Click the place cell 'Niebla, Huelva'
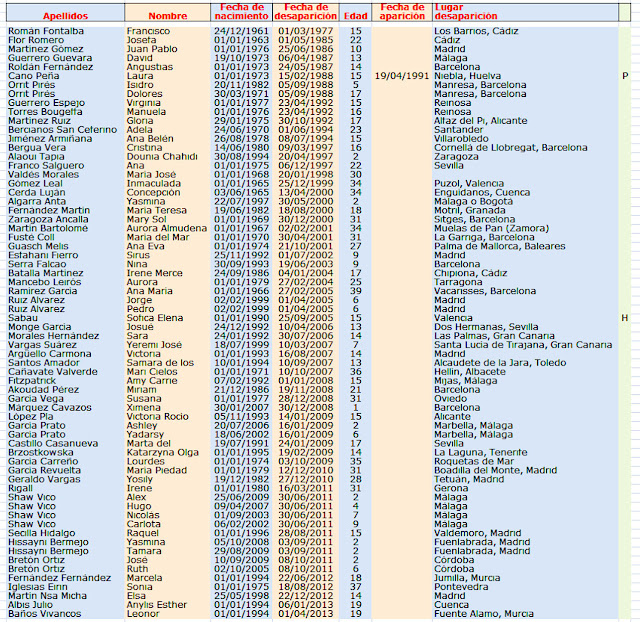This screenshot has width=640, height=622. click(467, 76)
